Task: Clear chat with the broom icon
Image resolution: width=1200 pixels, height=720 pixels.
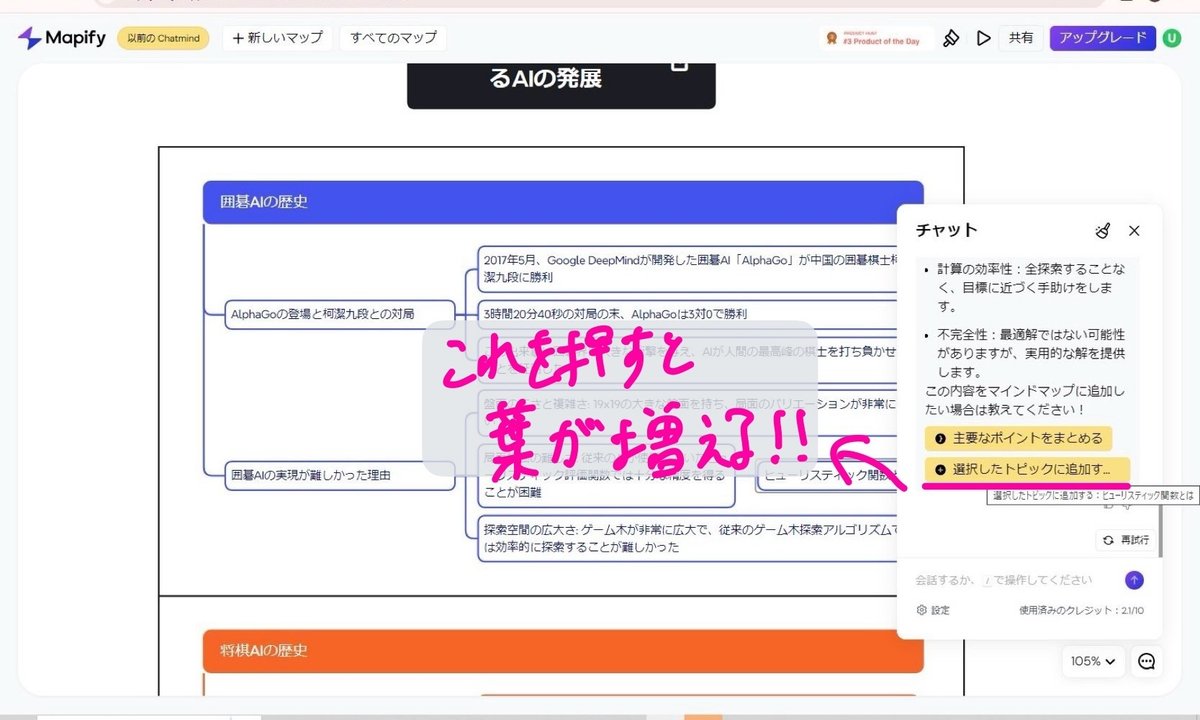Action: [x=1102, y=231]
